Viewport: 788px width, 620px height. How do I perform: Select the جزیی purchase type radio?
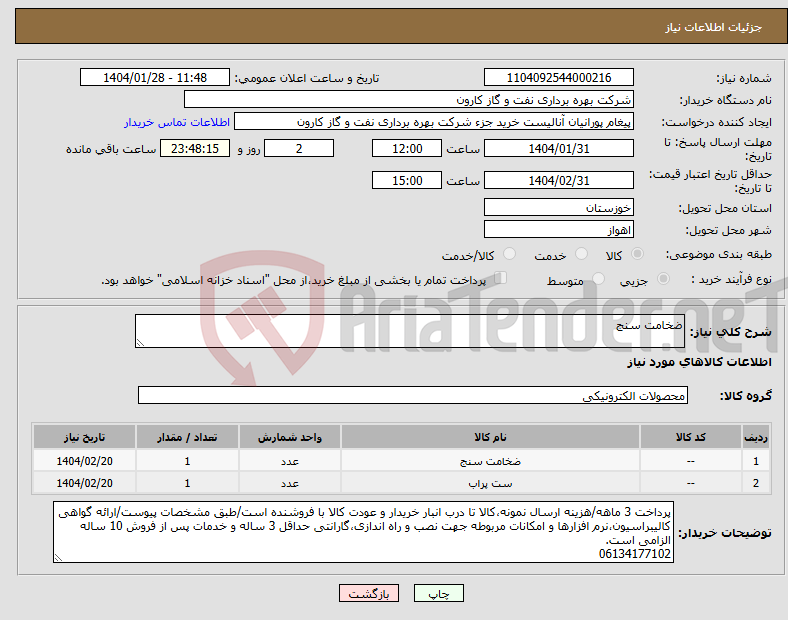pyautogui.click(x=663, y=278)
